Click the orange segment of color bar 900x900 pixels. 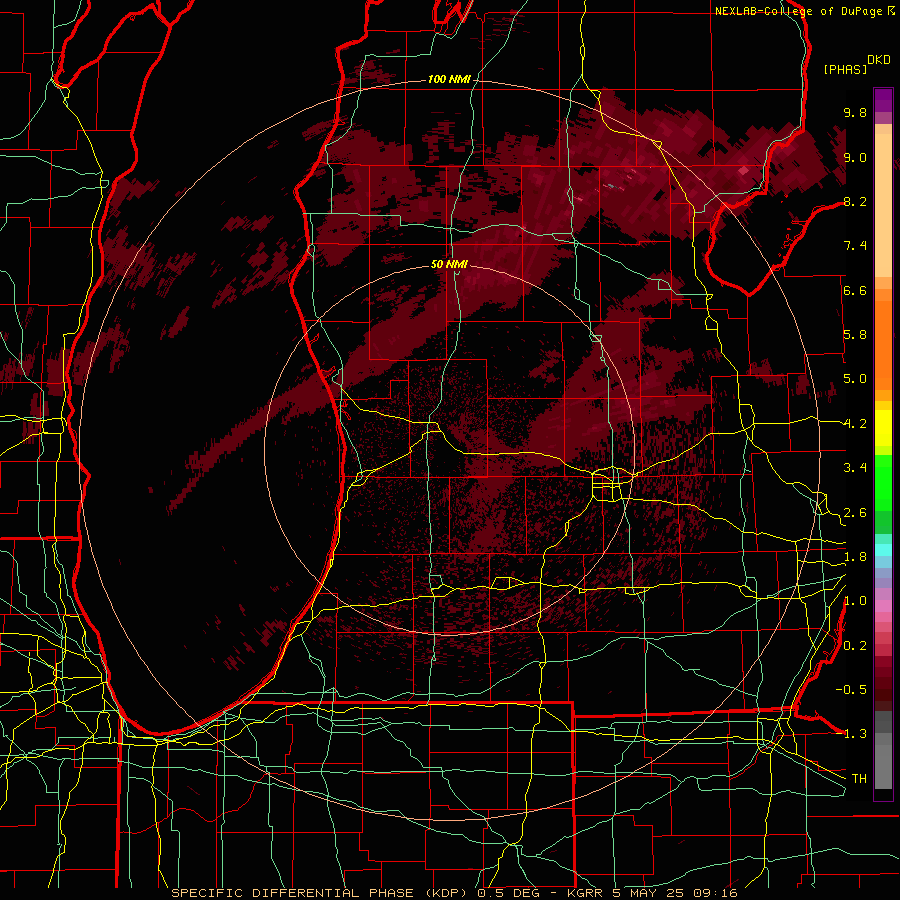[883, 344]
